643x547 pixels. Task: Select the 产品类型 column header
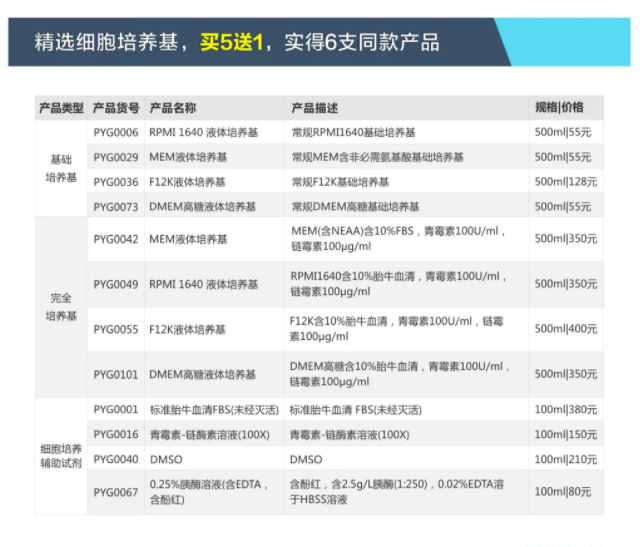coord(60,107)
